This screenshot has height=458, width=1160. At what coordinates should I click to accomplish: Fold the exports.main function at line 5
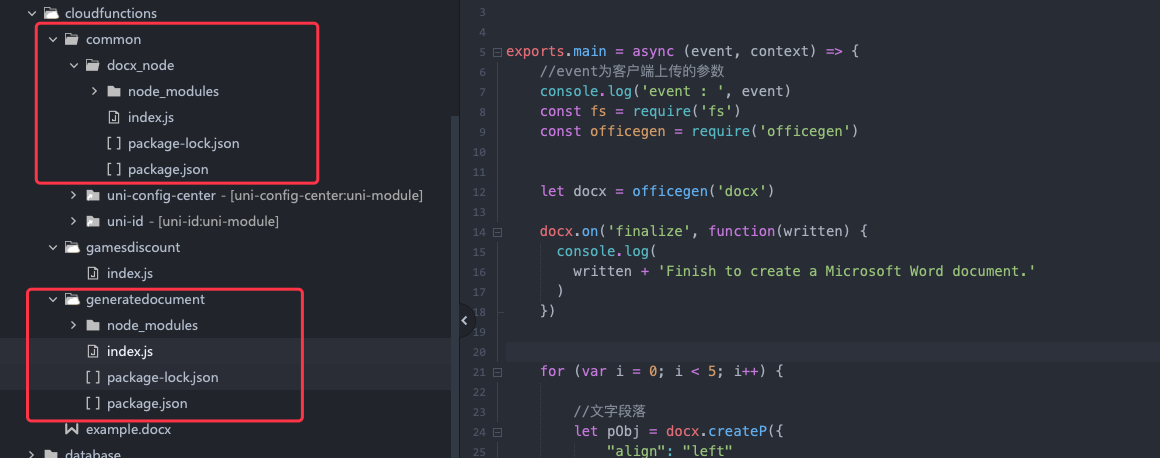497,52
